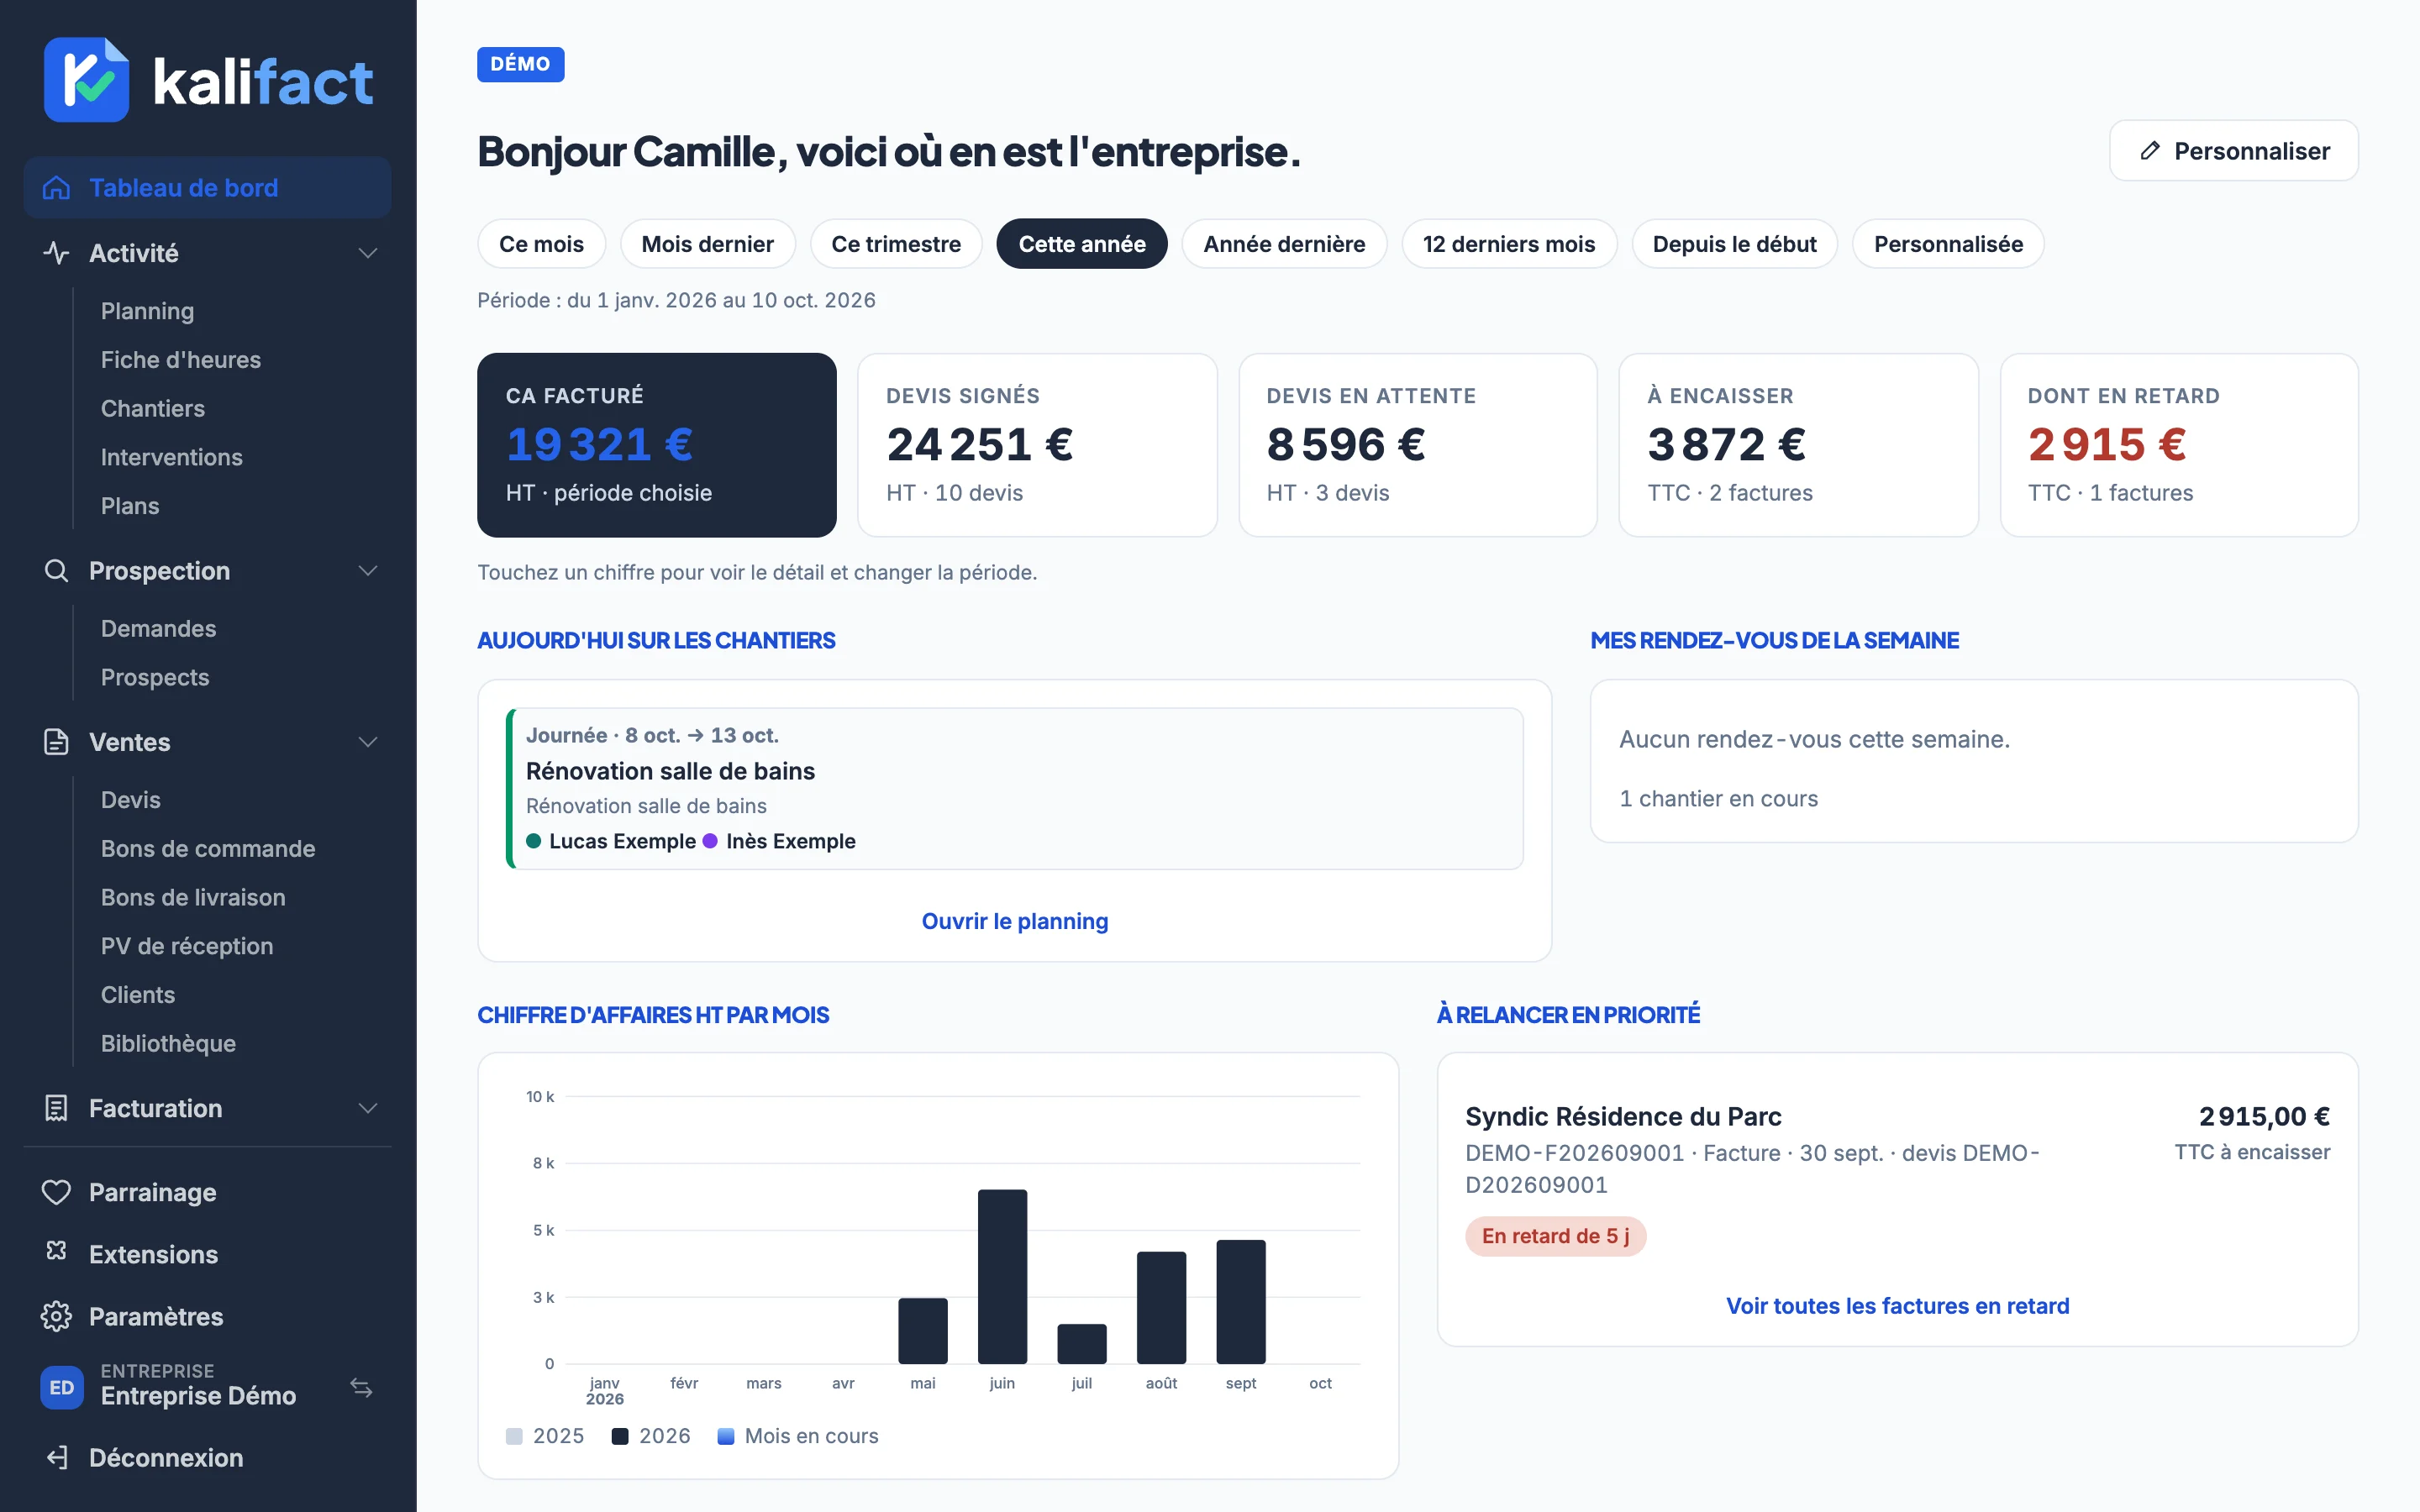Go to Bons de commande
Image resolution: width=2420 pixels, height=1512 pixels.
(208, 849)
